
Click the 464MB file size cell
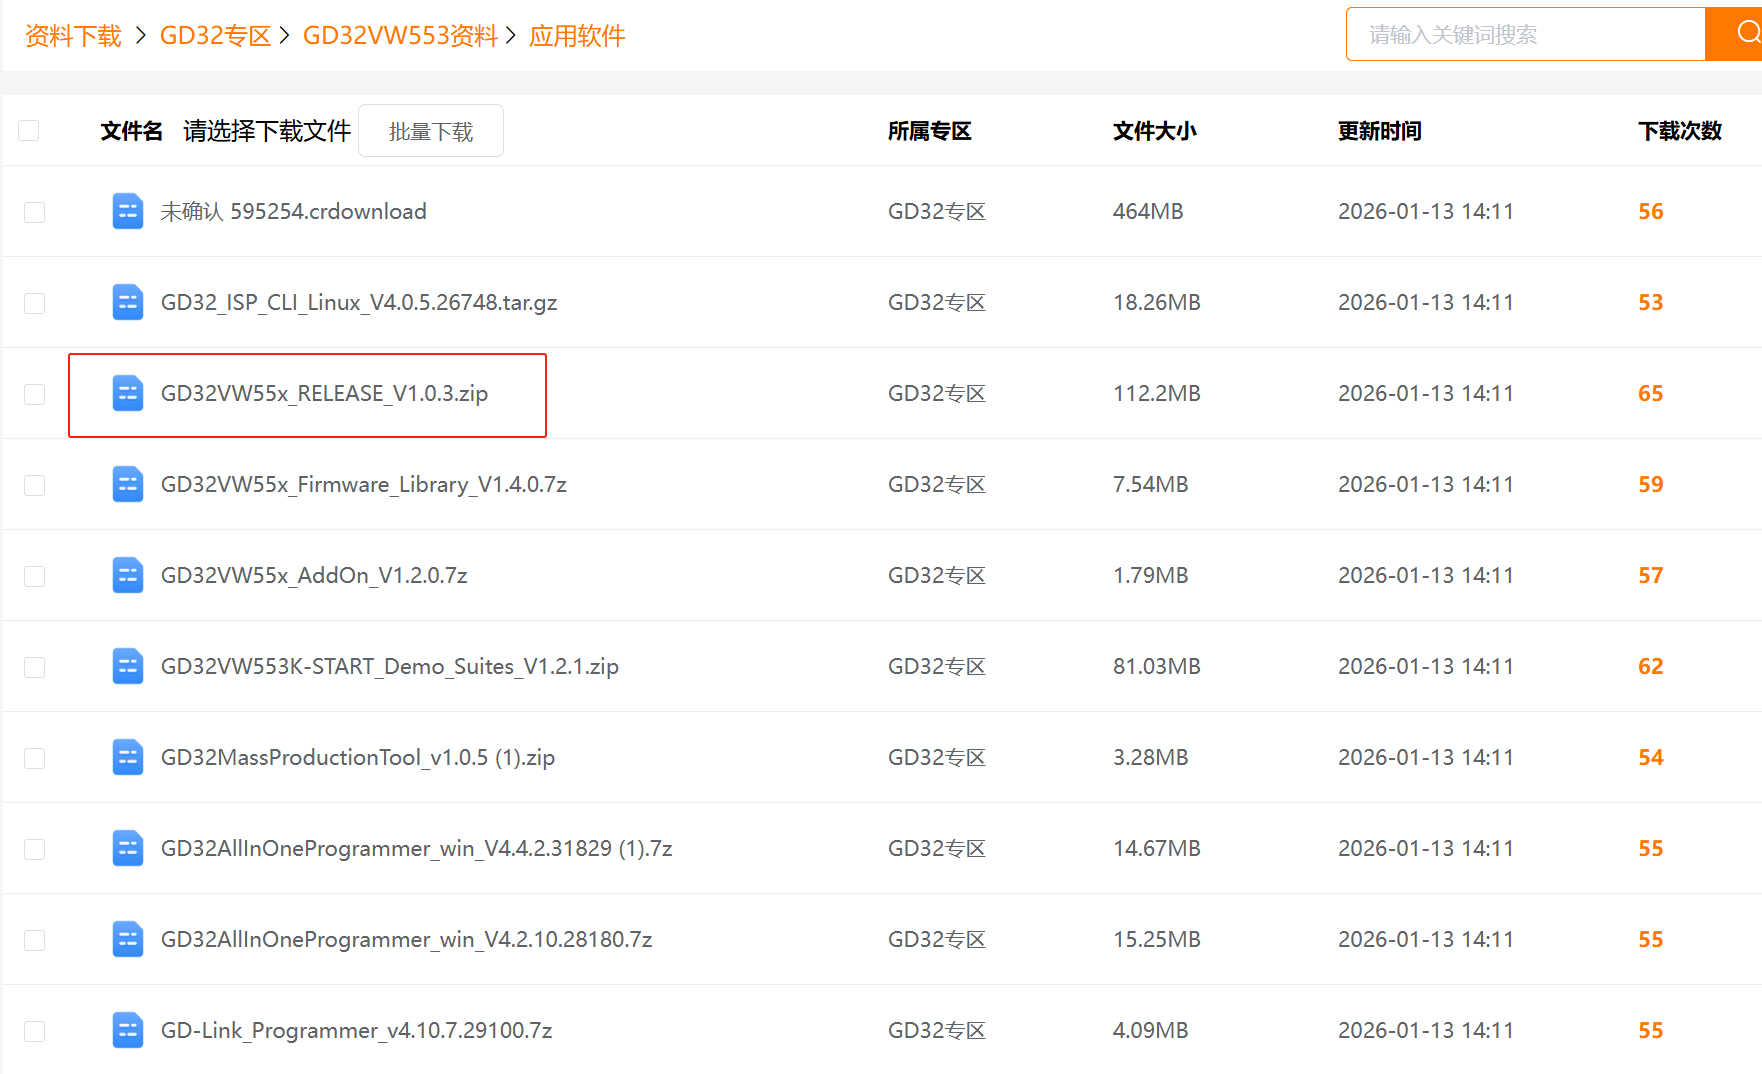(x=1148, y=211)
